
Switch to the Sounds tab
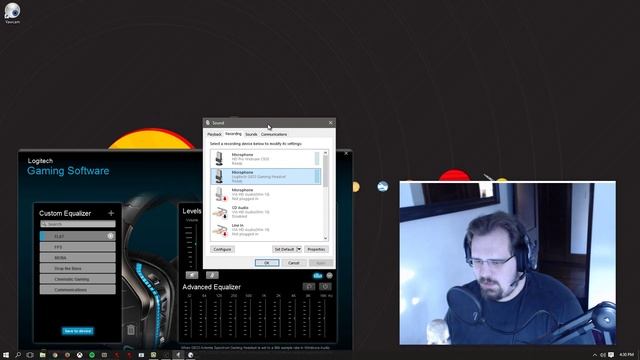click(251, 134)
